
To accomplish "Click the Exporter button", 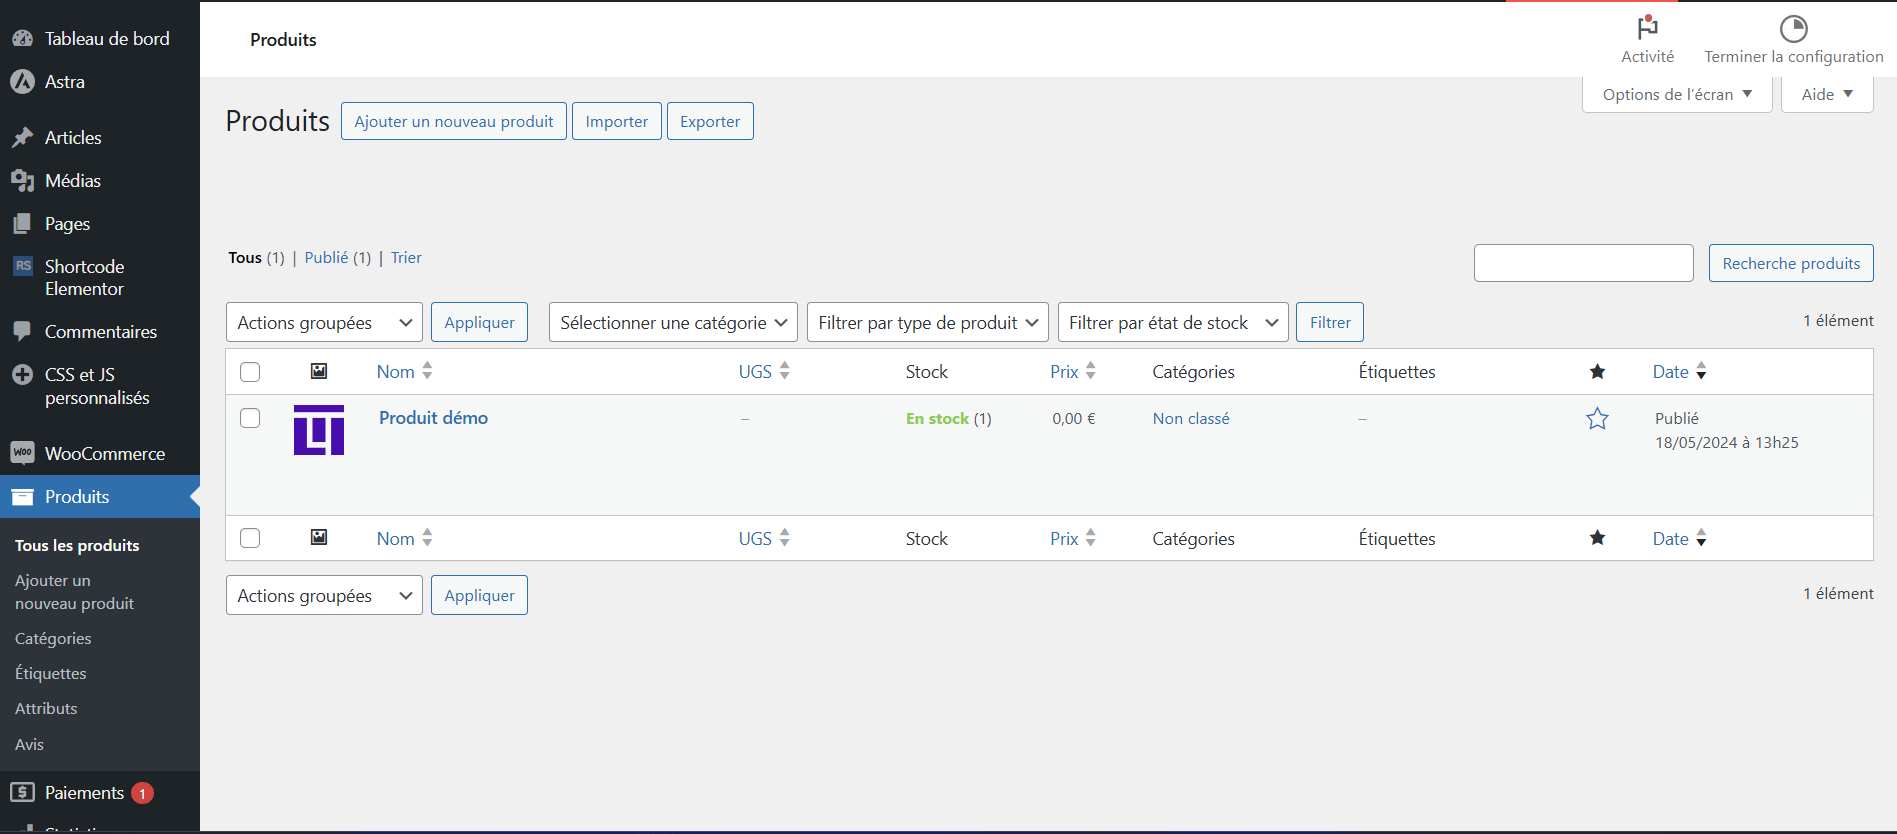I will pos(710,121).
